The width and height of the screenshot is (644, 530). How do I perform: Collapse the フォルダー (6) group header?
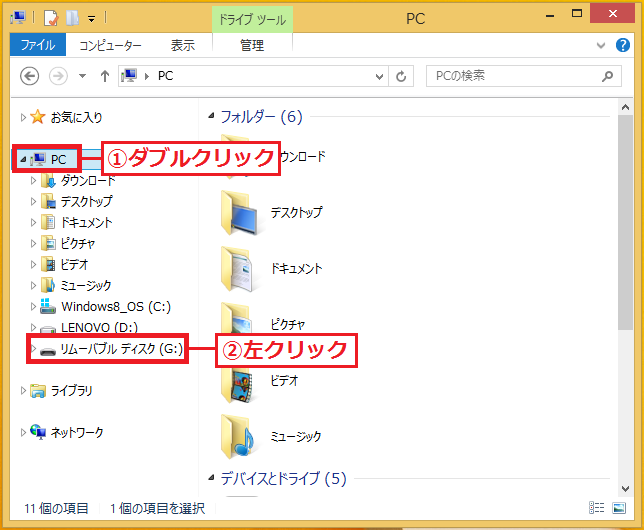[211, 116]
